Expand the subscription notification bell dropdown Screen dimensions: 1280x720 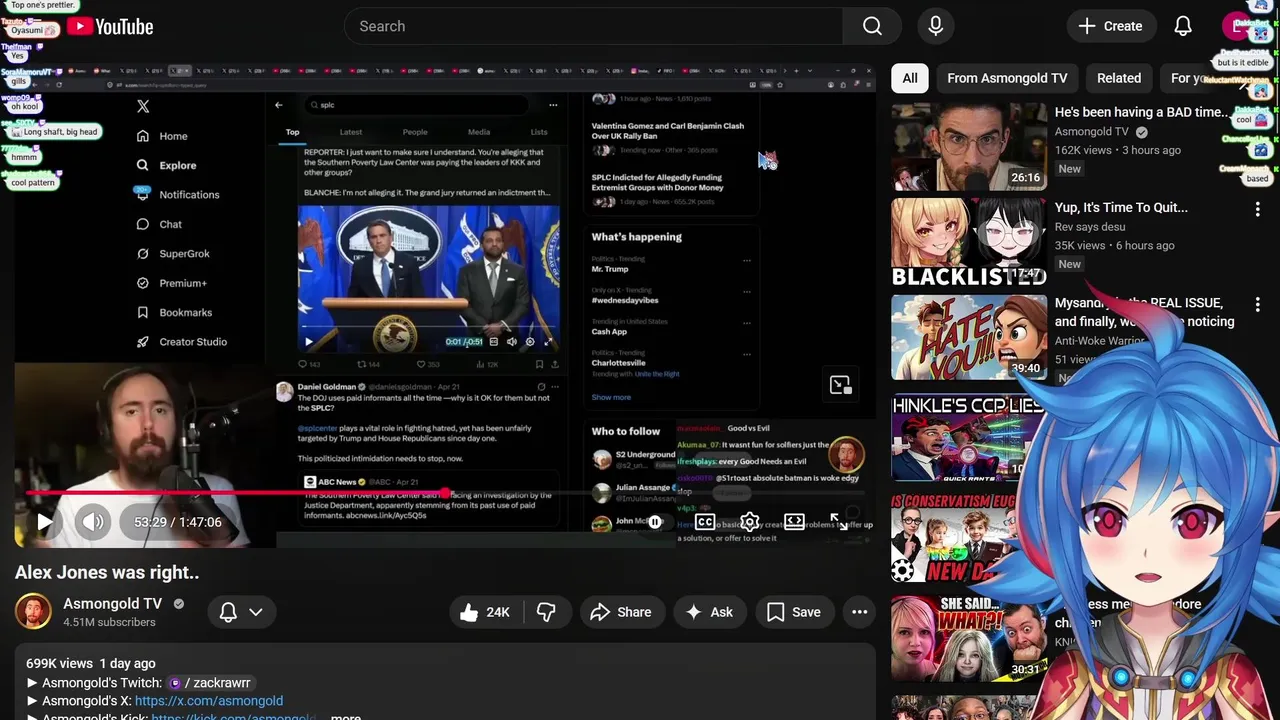coord(241,612)
